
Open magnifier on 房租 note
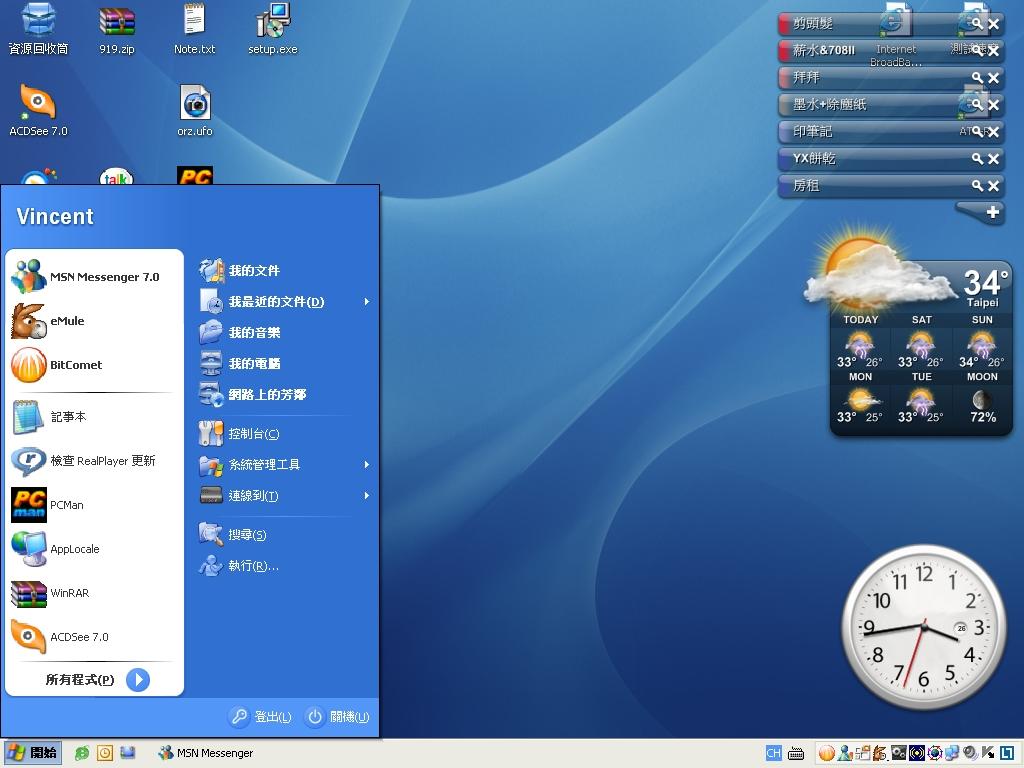pyautogui.click(x=977, y=186)
